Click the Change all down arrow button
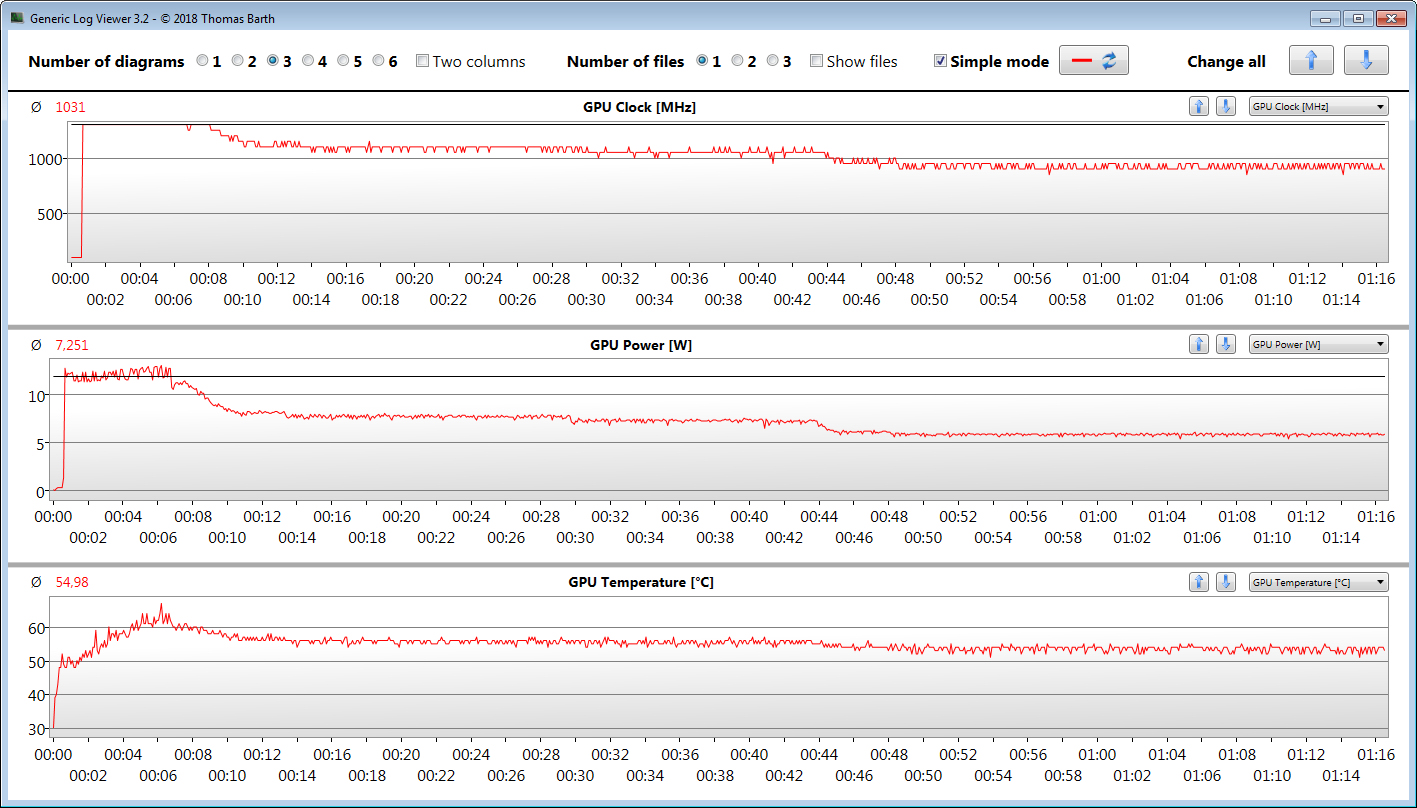This screenshot has width=1417, height=808. pyautogui.click(x=1365, y=60)
